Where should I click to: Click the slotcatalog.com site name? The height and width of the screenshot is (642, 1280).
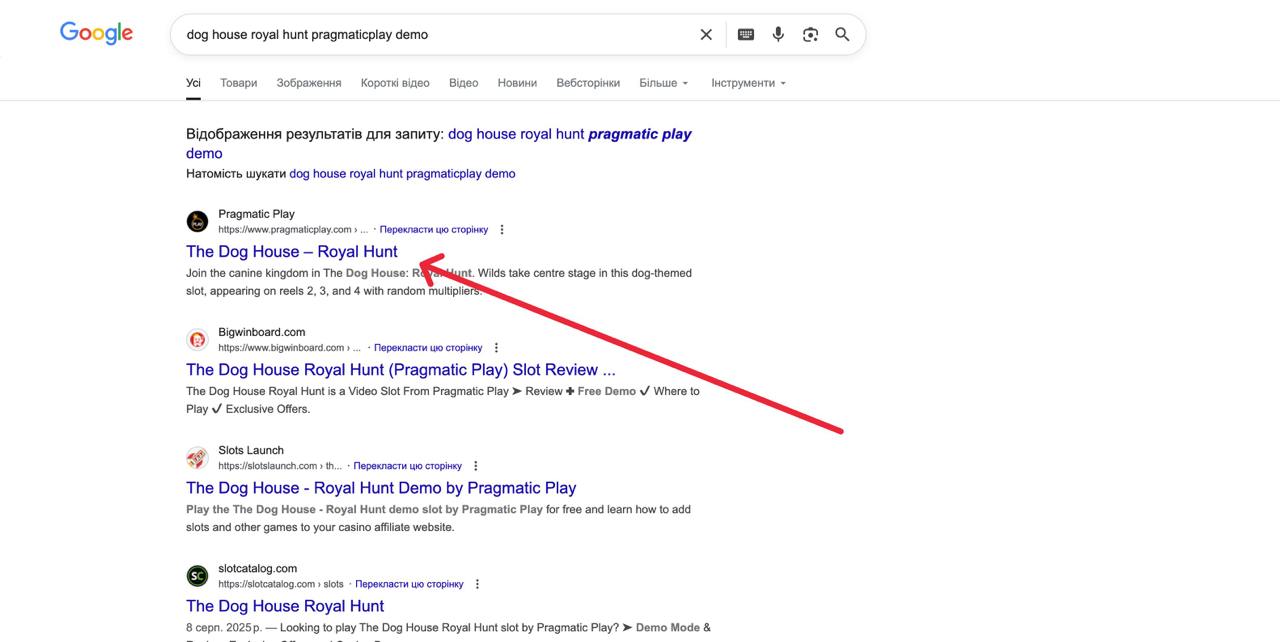click(x=258, y=568)
